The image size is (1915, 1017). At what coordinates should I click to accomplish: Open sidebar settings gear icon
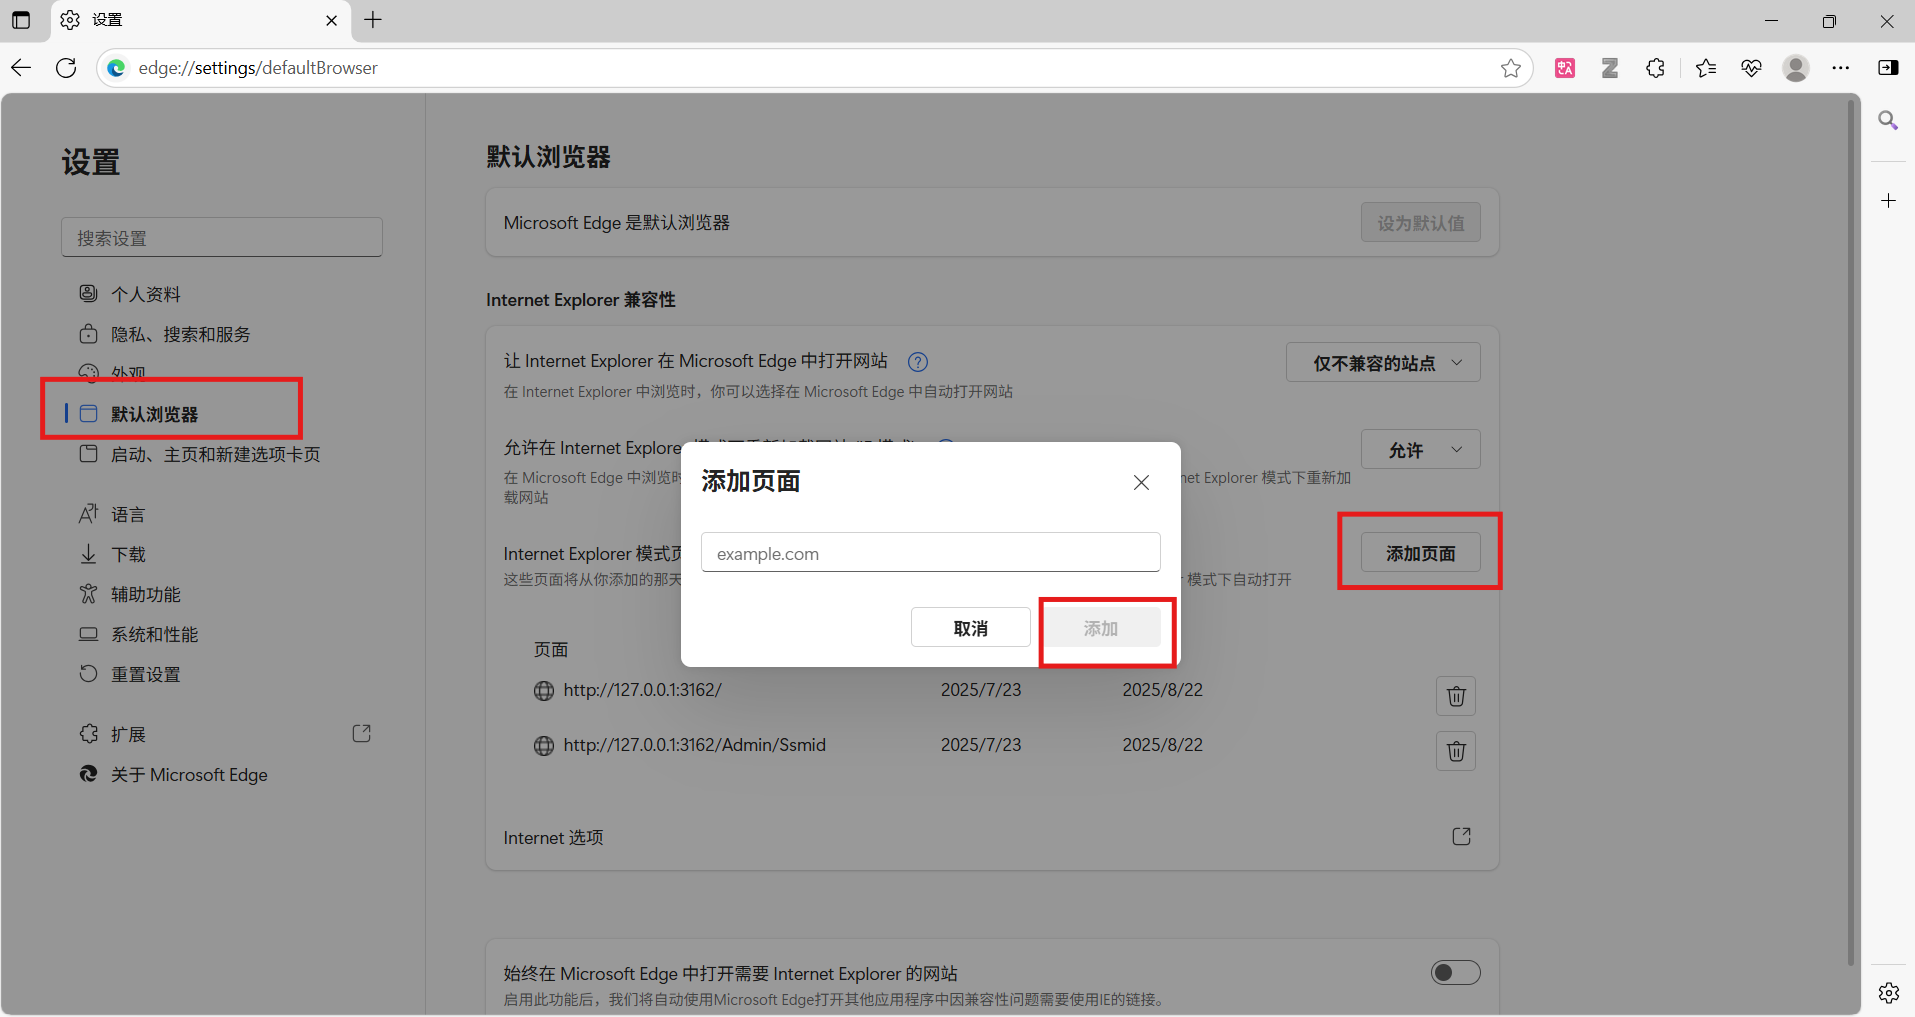pos(1888,993)
